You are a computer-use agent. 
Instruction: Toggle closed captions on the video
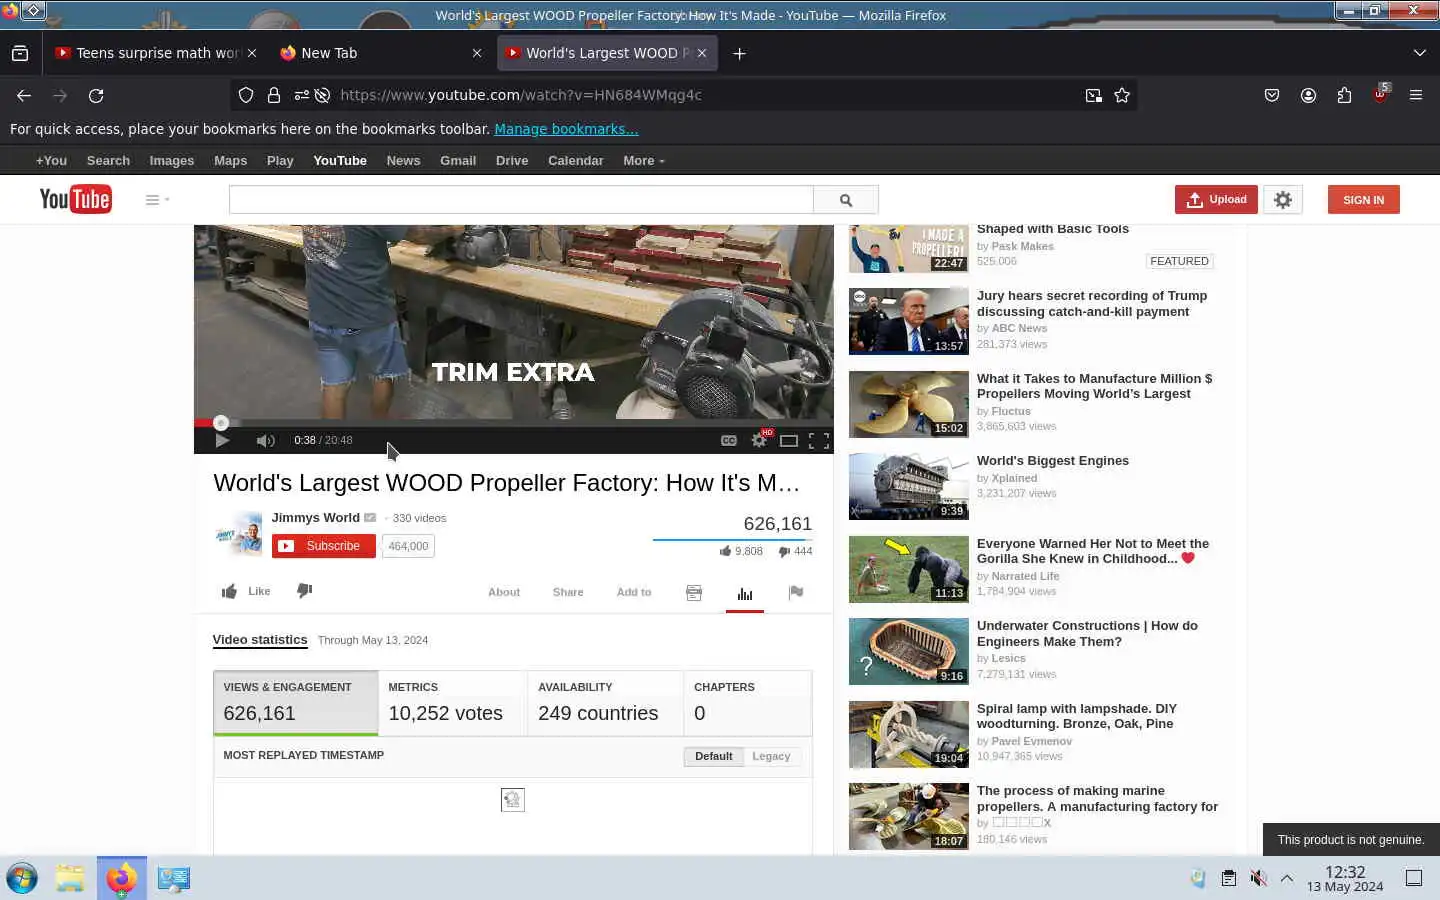(x=729, y=440)
